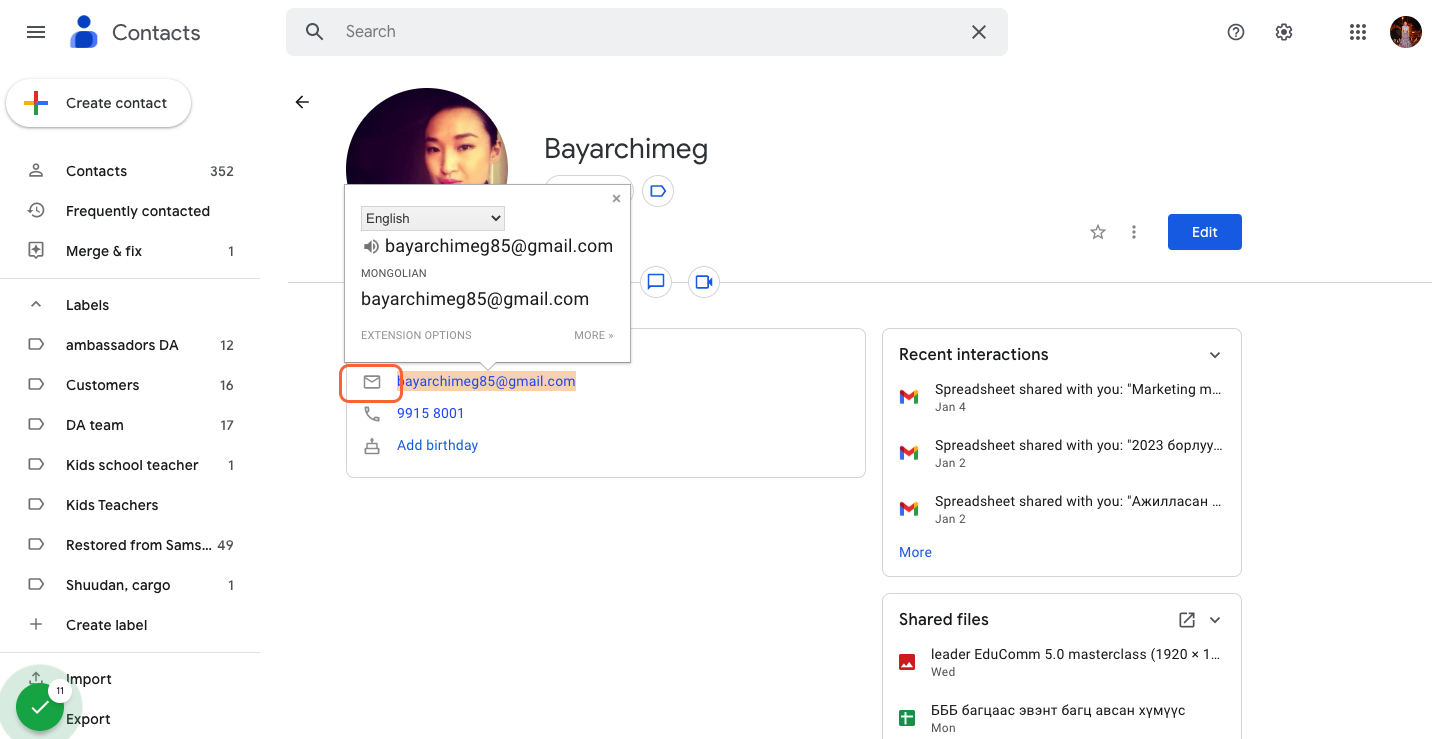
Task: Select the Customers label
Action: click(x=130, y=385)
